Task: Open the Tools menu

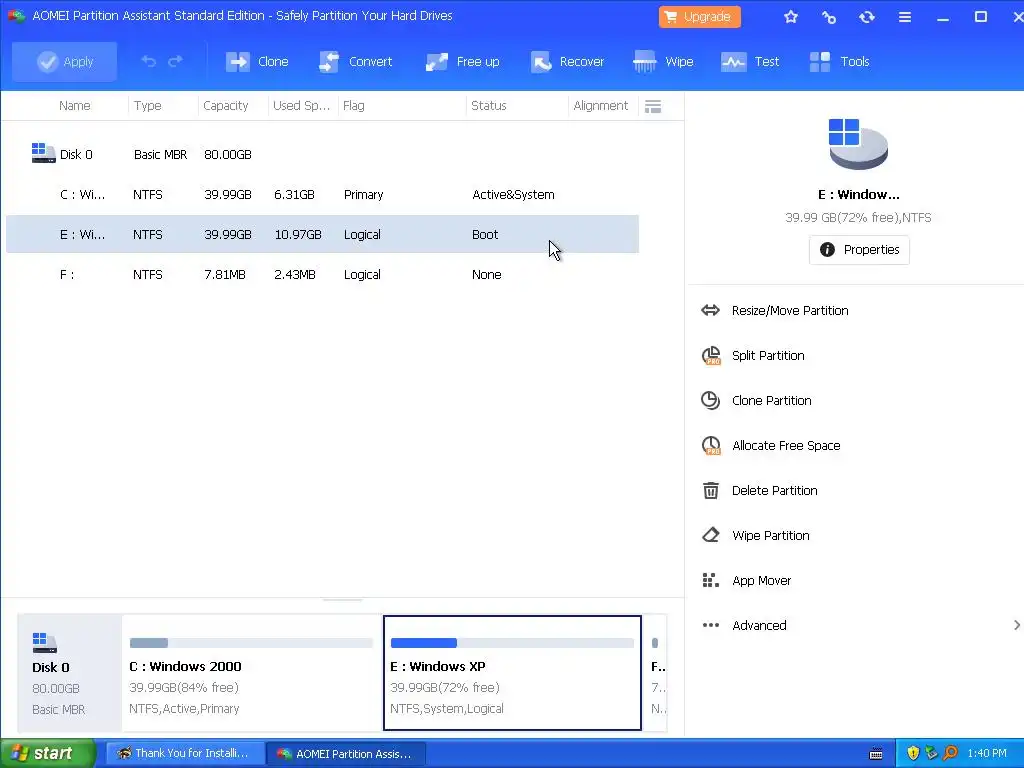Action: [839, 61]
